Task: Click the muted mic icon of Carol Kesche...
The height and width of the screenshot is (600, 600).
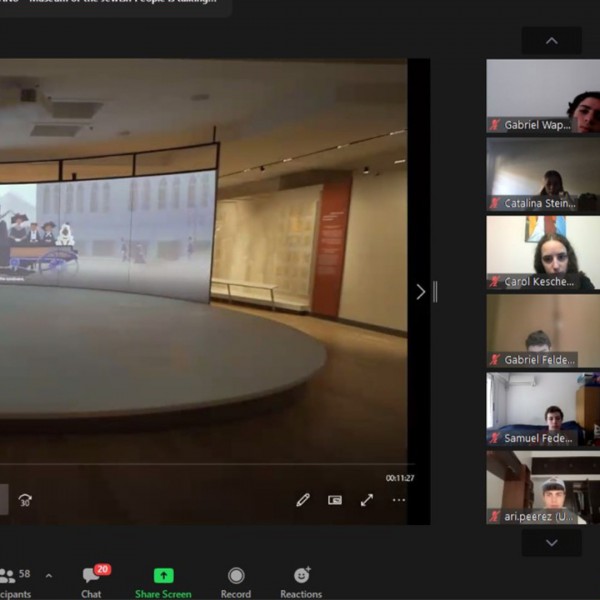Action: tap(495, 282)
